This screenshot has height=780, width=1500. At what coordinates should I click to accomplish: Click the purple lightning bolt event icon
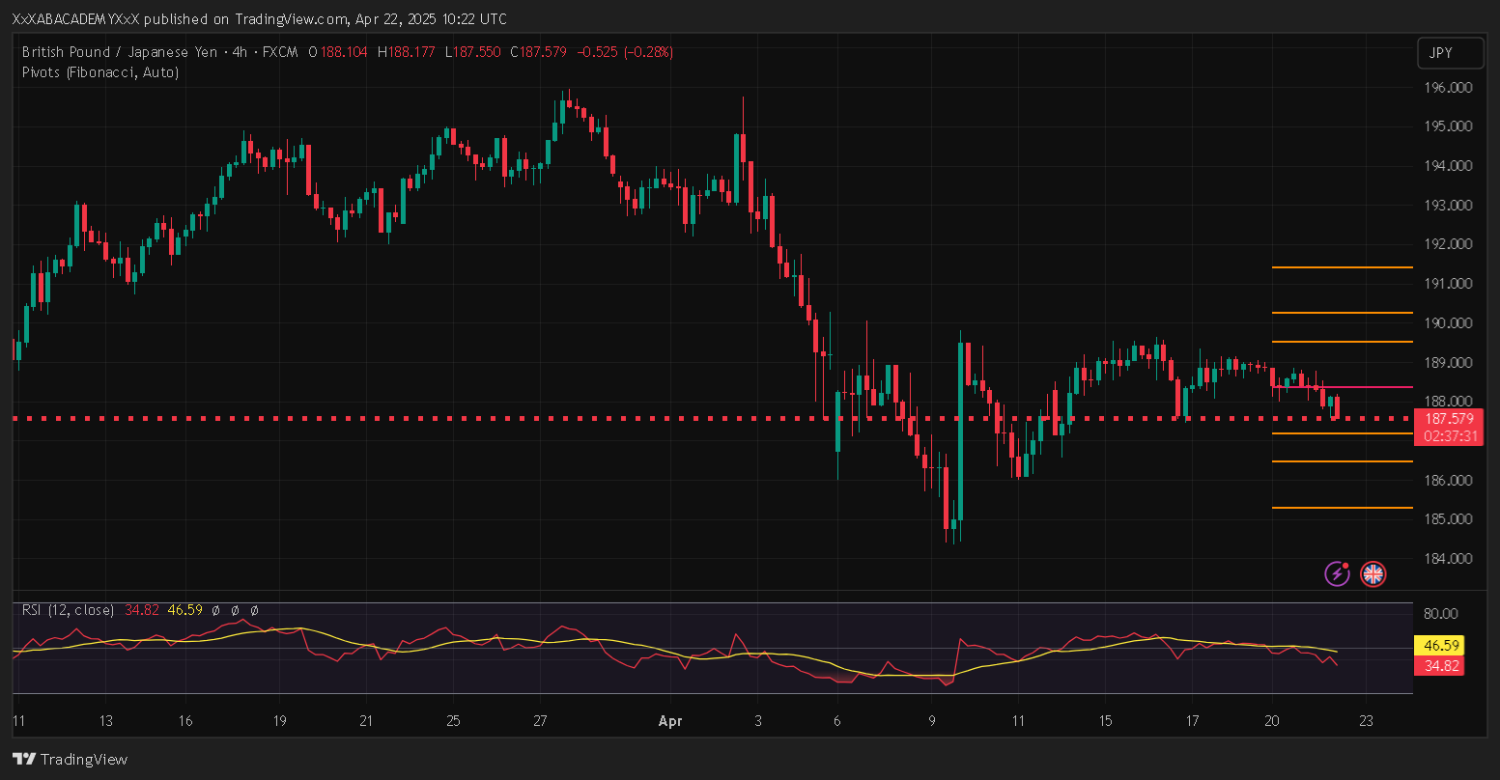(x=1337, y=573)
